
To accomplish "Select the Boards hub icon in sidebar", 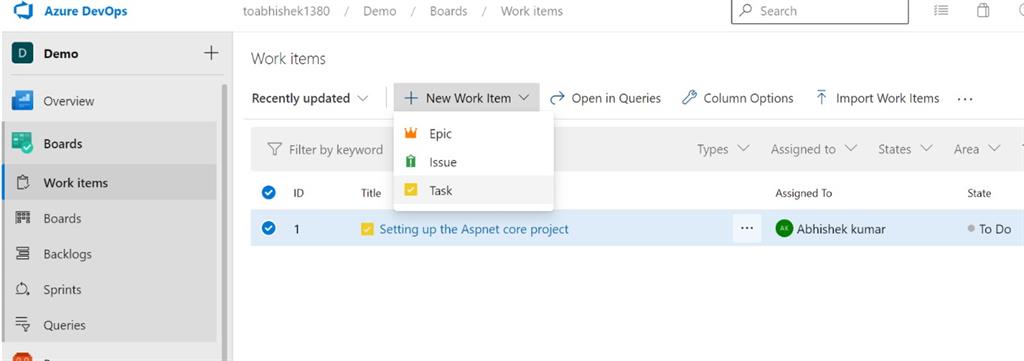I will [22, 143].
